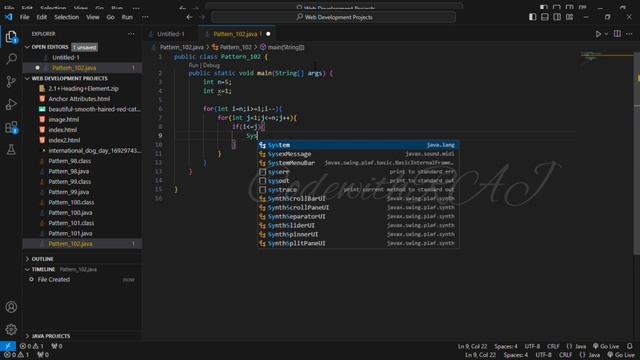Viewport: 640px width, 360px height.
Task: Open the Testing flask icon
Action: coord(11,149)
